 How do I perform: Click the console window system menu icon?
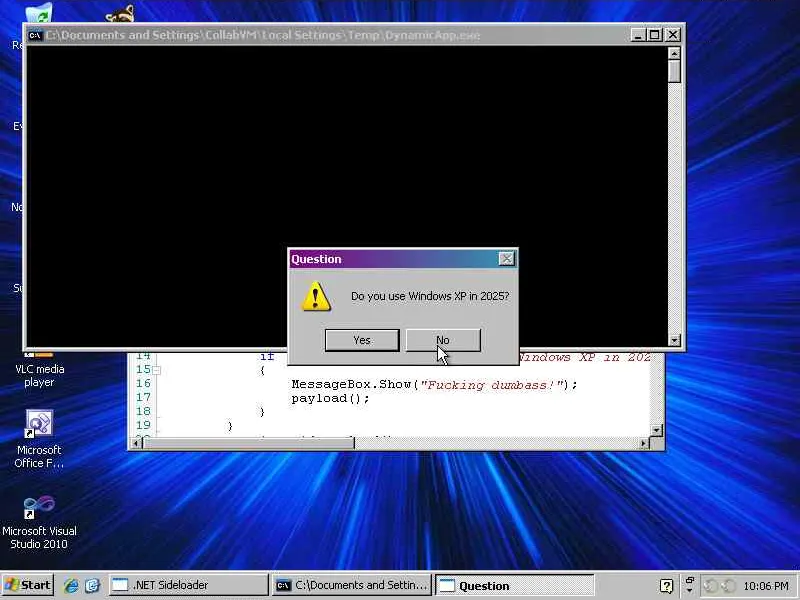tap(35, 35)
